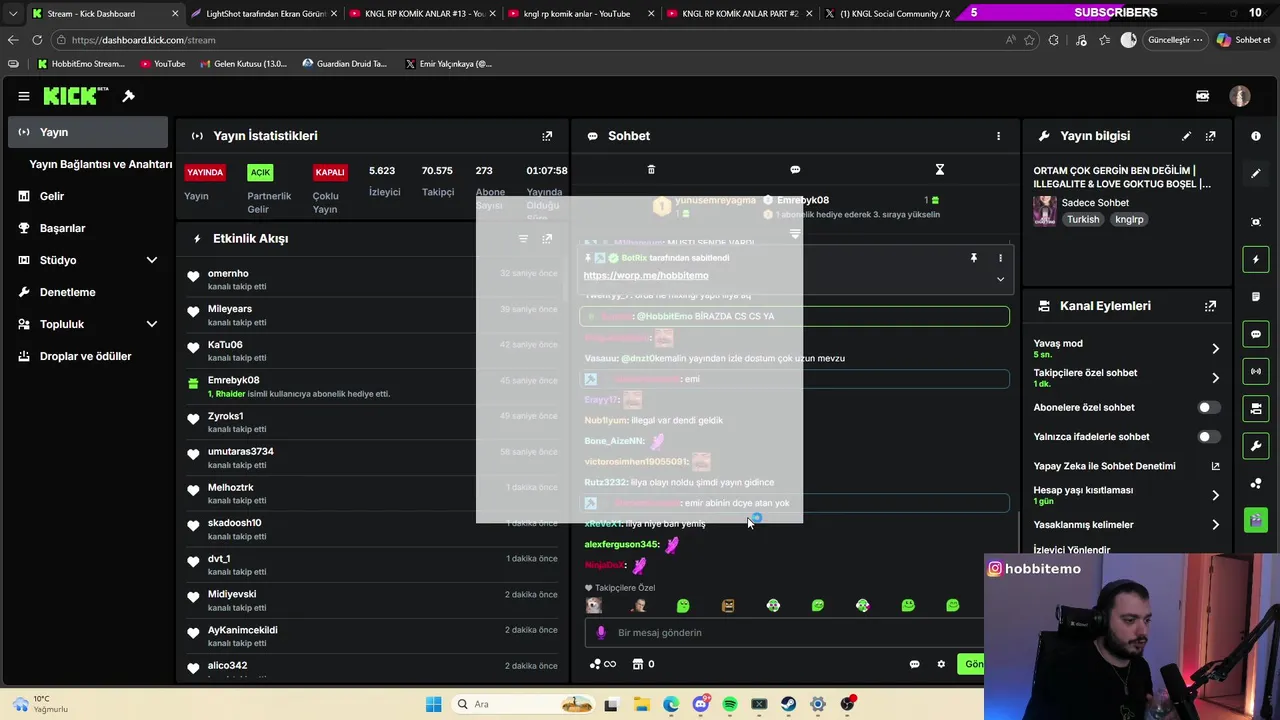This screenshot has width=1280, height=720.
Task: Edit stream info with the pencil icon
Action: pos(1186,136)
